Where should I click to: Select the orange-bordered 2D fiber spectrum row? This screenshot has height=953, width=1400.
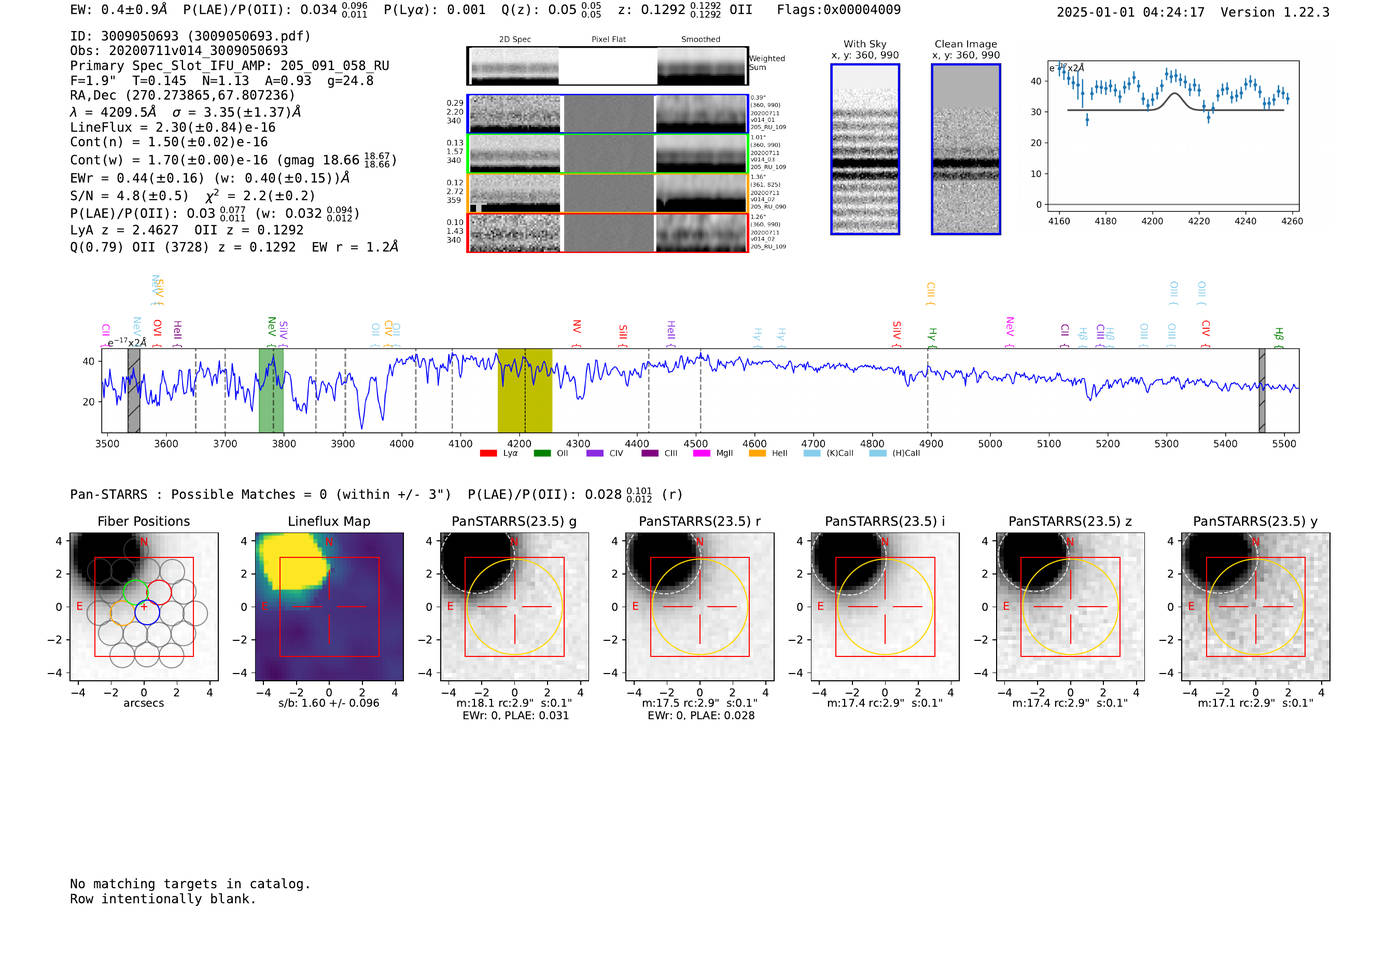click(x=608, y=193)
